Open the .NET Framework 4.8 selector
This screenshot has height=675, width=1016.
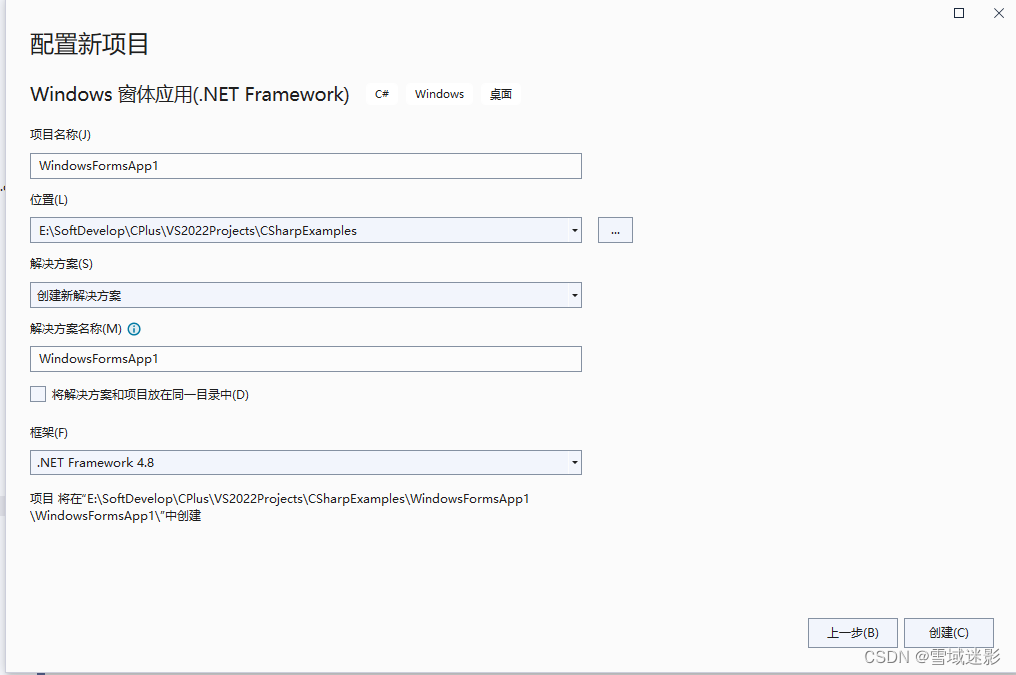pos(574,462)
